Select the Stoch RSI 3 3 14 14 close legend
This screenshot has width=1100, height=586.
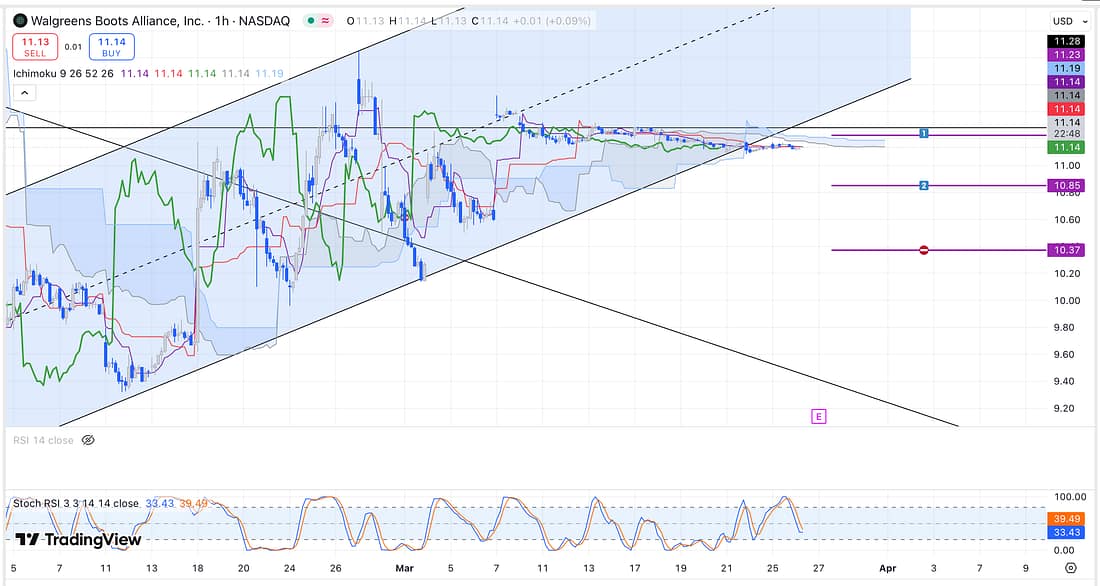click(x=76, y=503)
